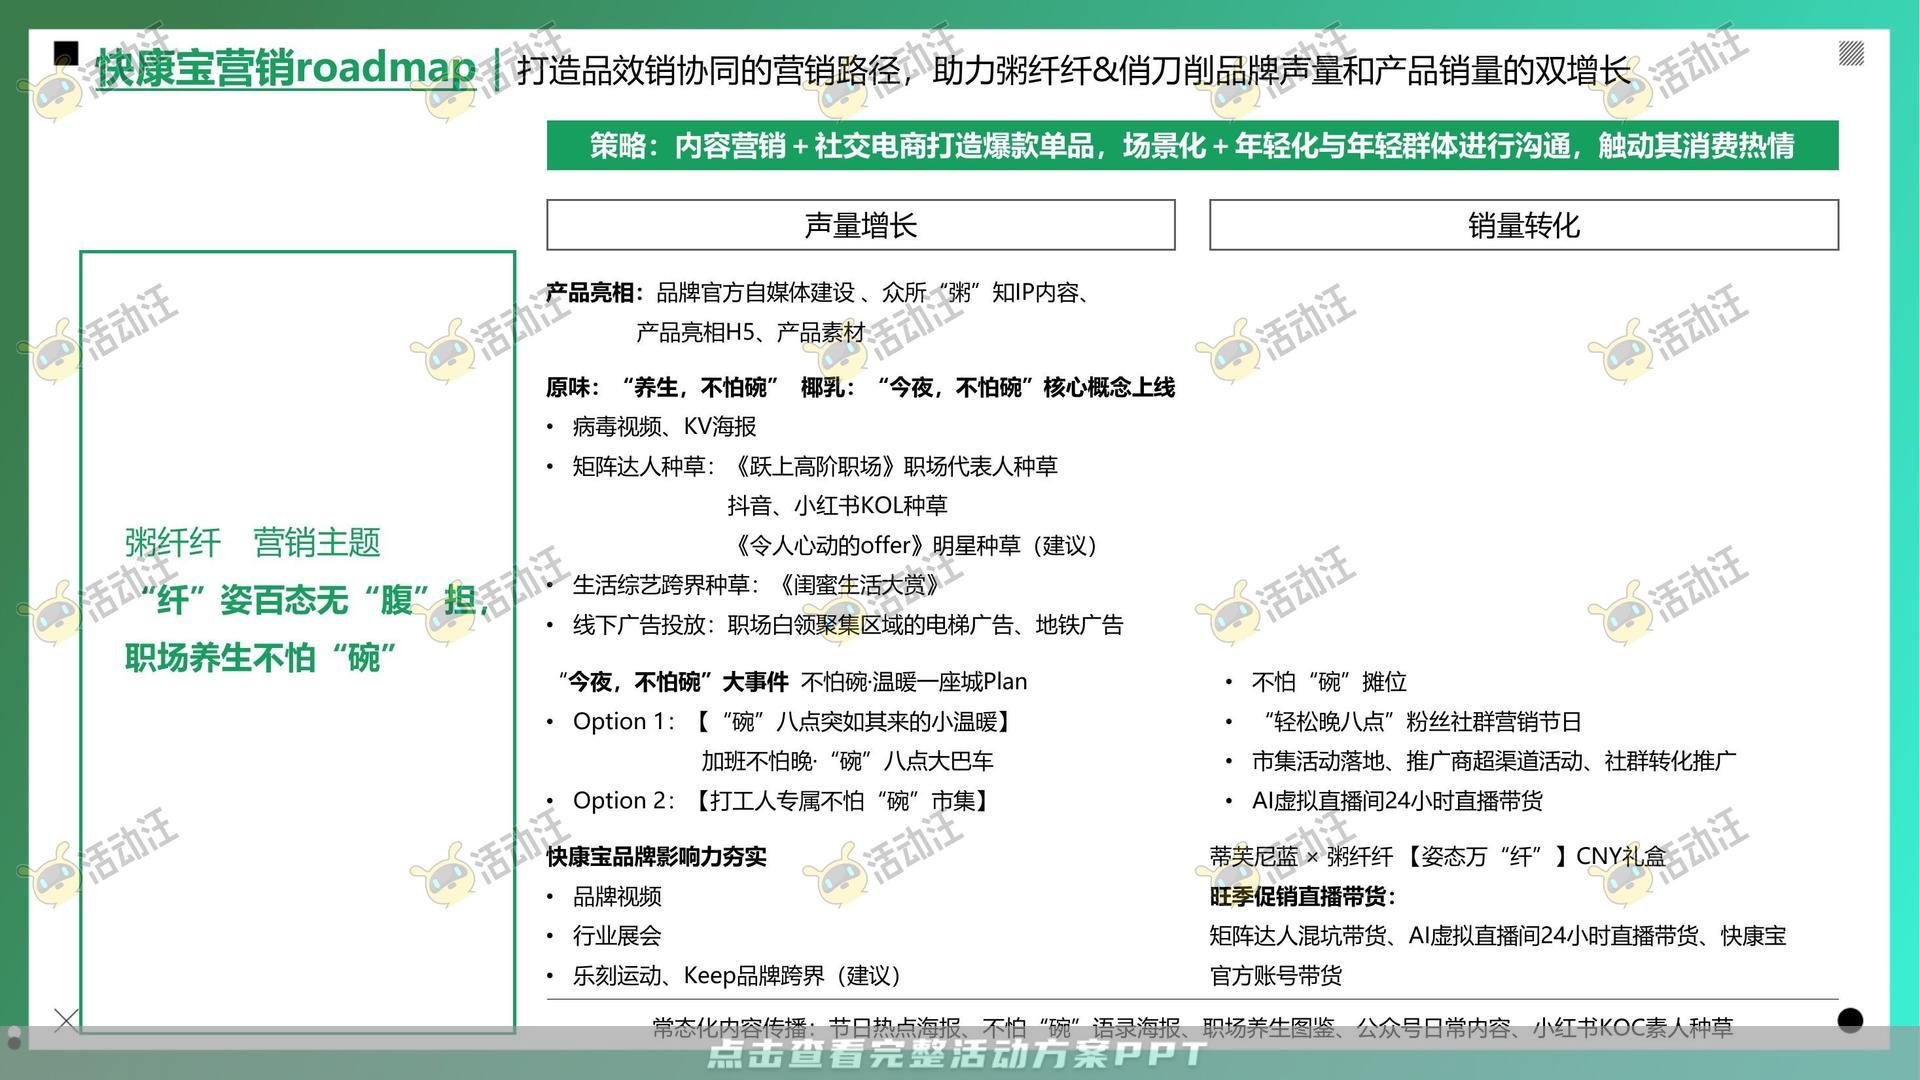The image size is (1920, 1080).
Task: Click the heading 快康宝品牌影响力夯实
Action: click(x=656, y=857)
